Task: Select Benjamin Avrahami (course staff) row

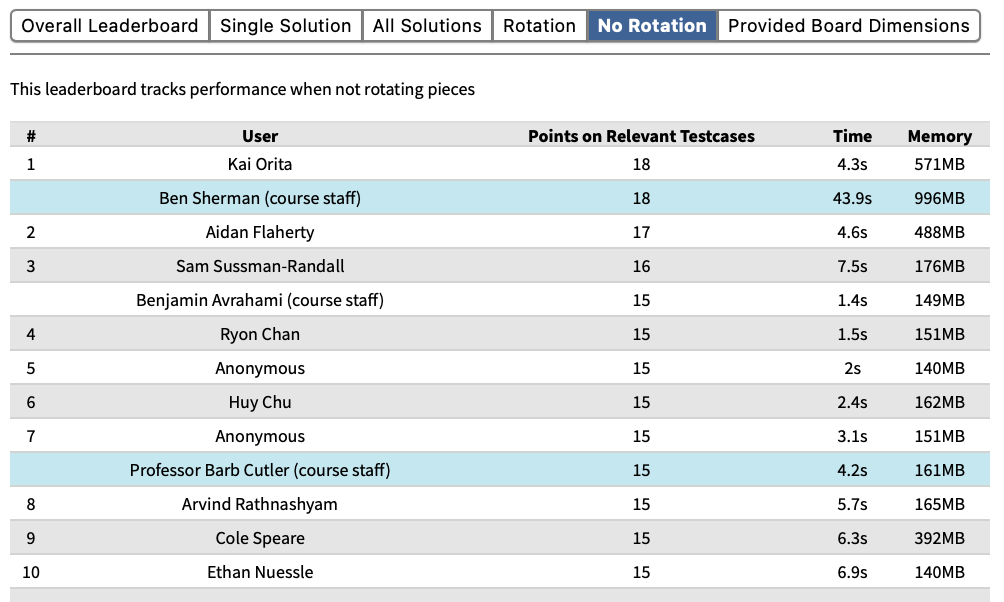Action: click(260, 300)
